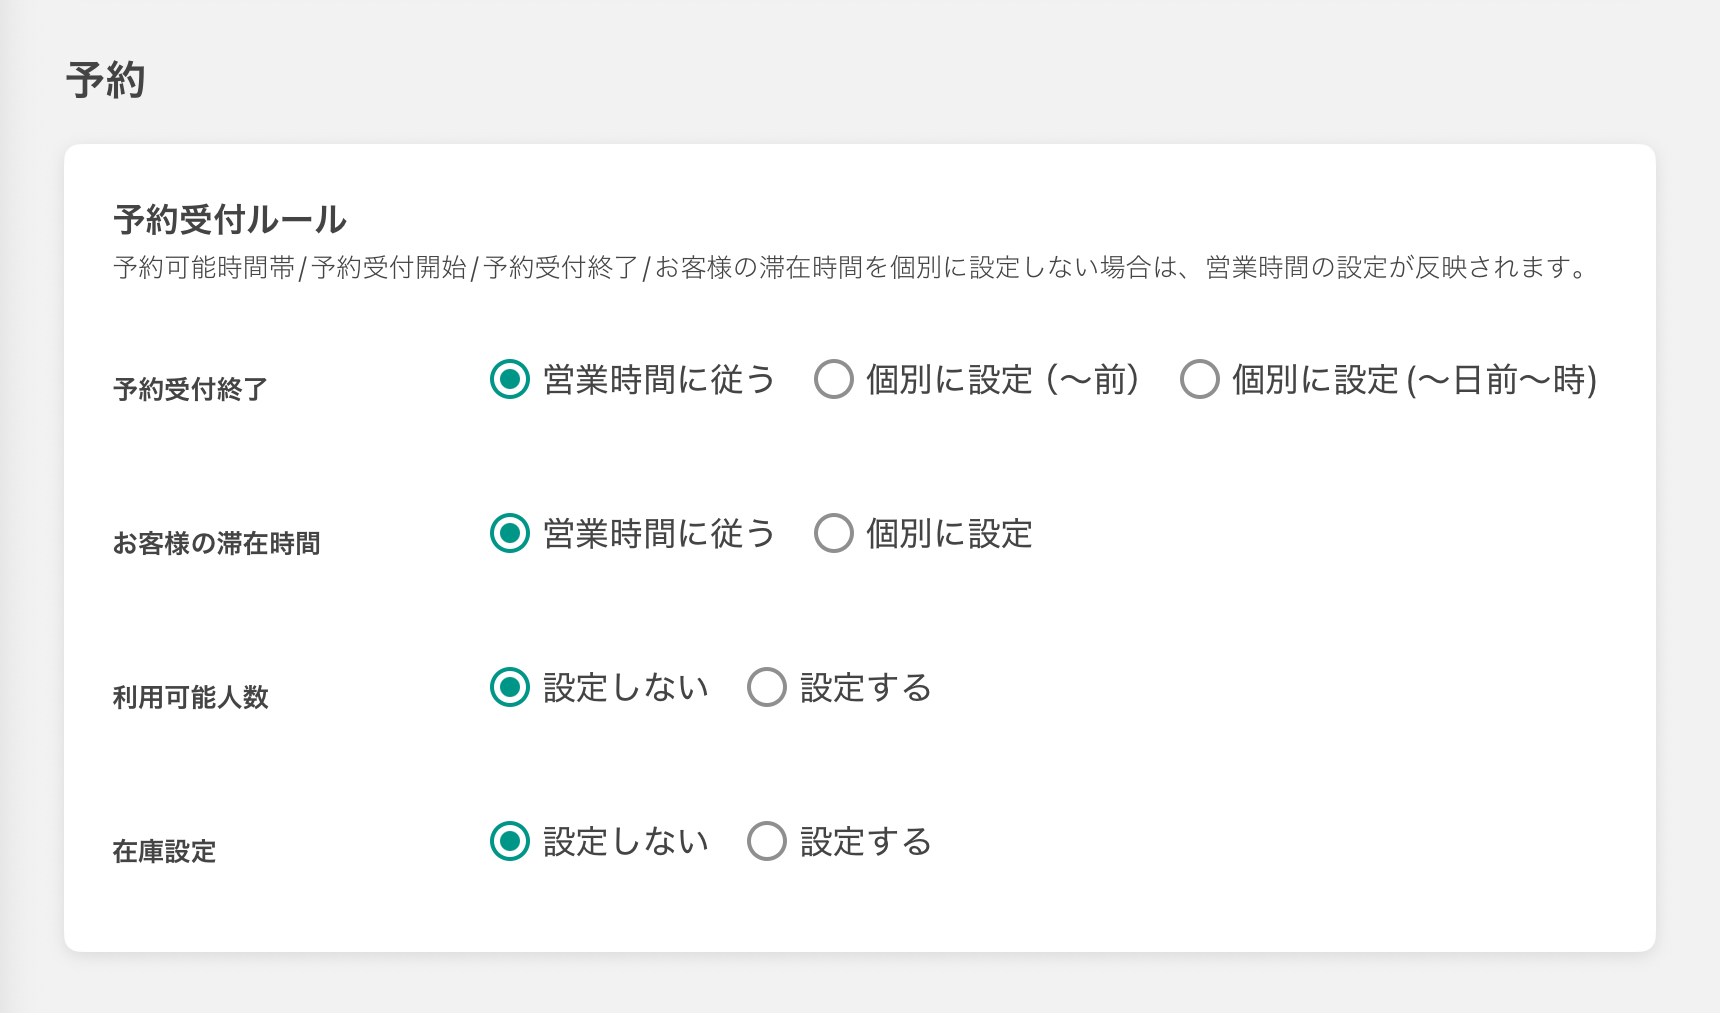This screenshot has height=1013, width=1720.
Task: Select 営業時間に従う for 予約受付終了
Action: [510, 380]
